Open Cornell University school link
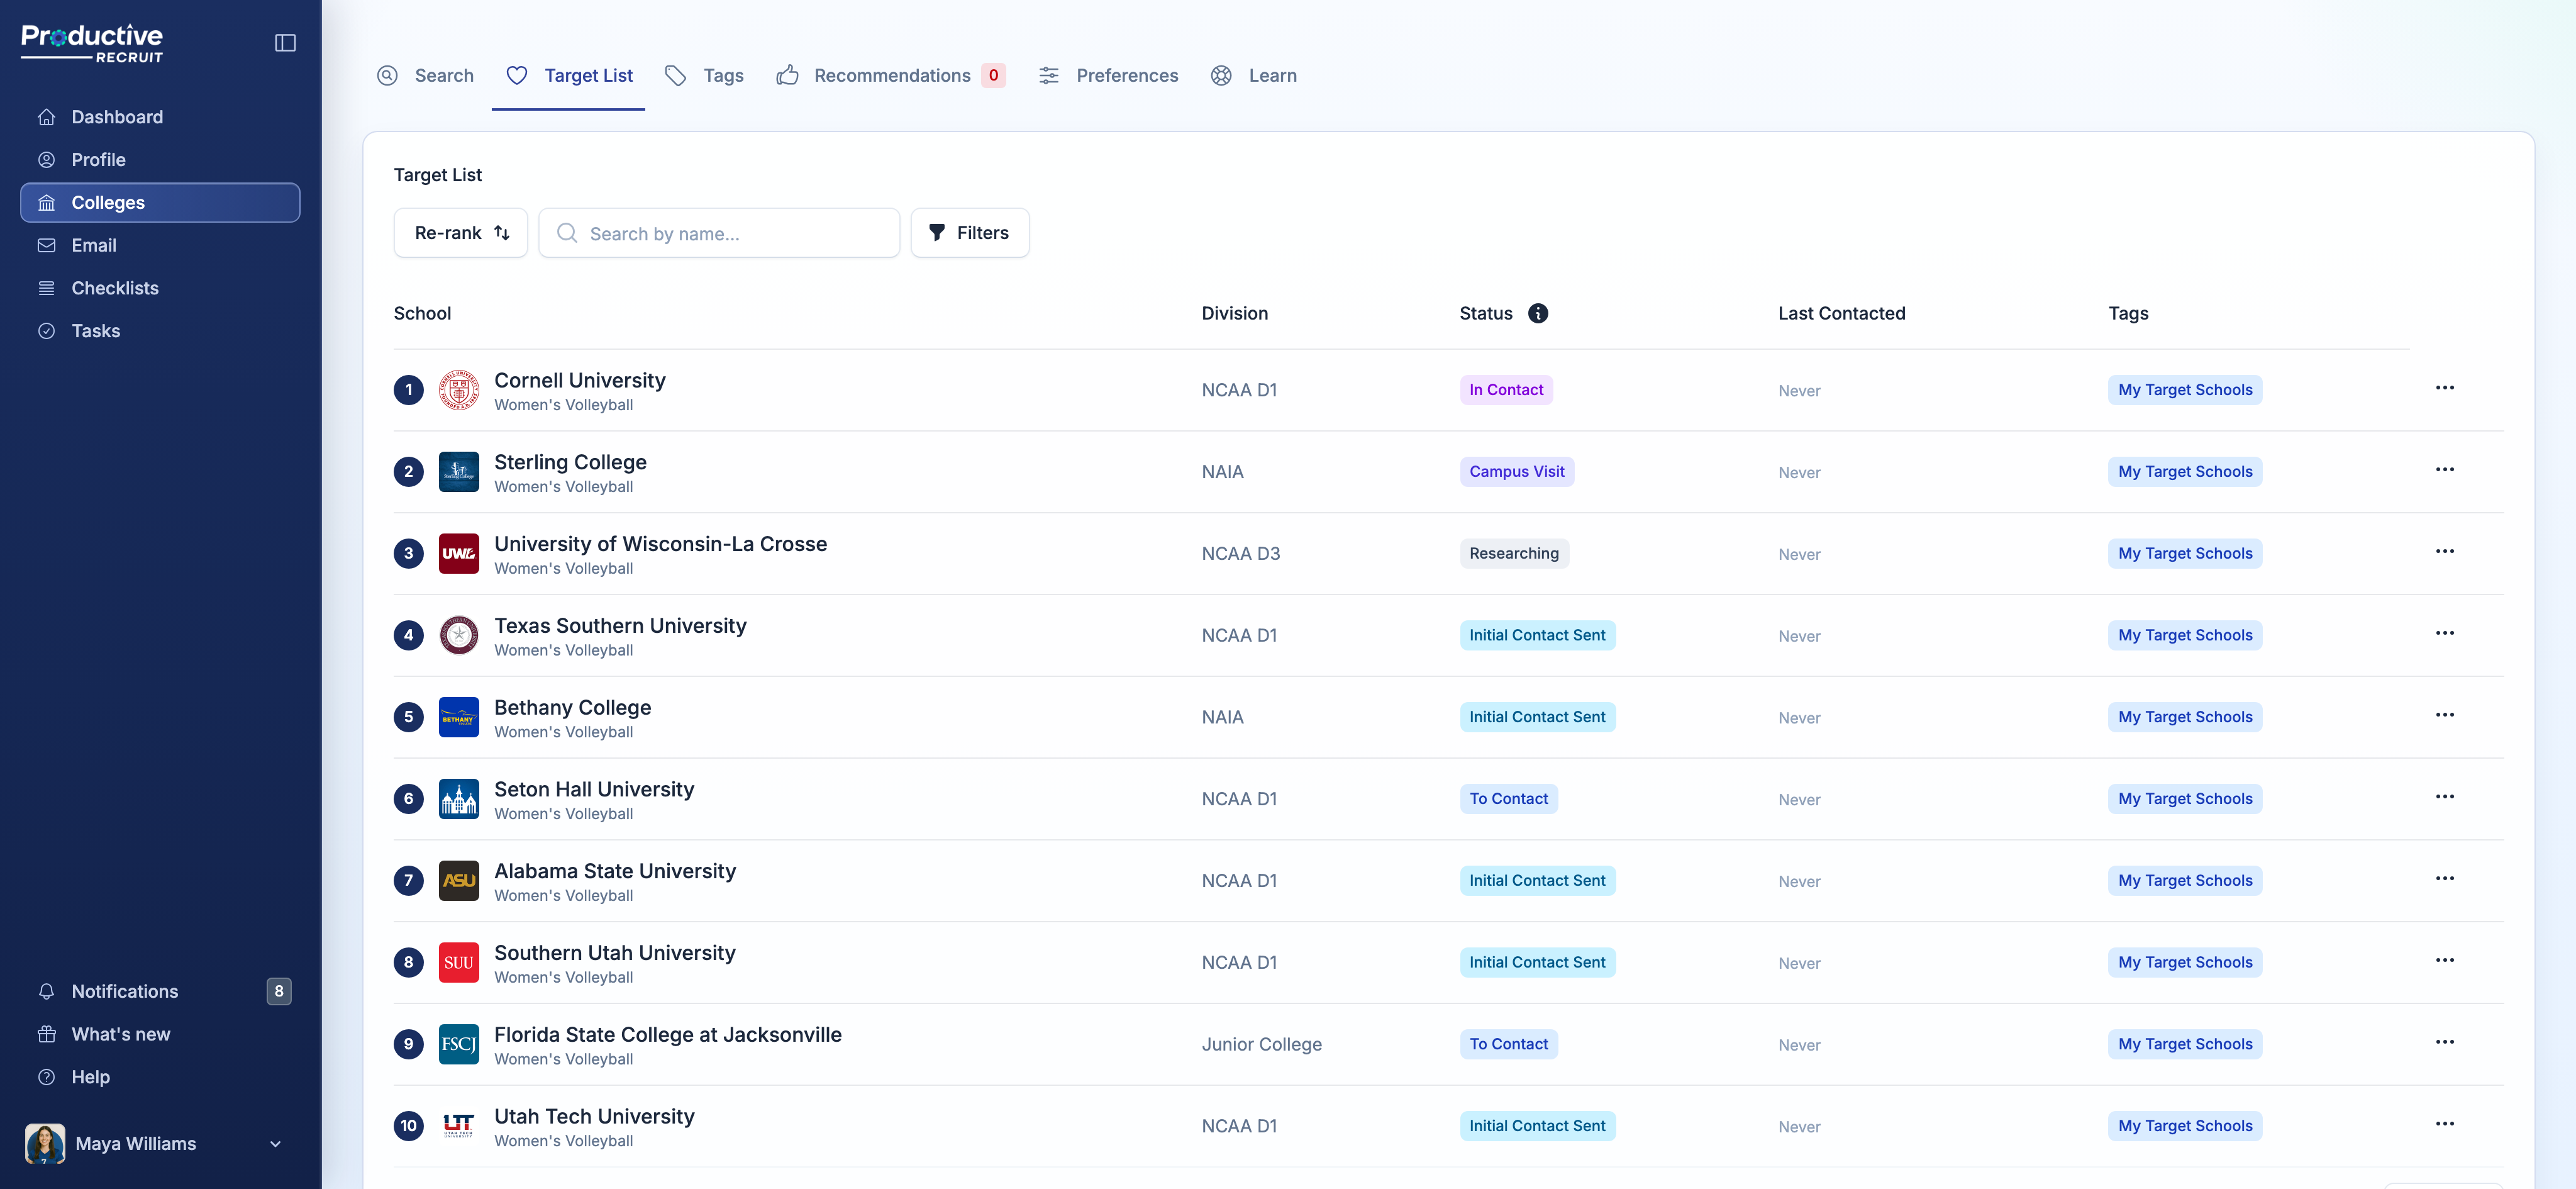This screenshot has height=1189, width=2576. coord(580,380)
